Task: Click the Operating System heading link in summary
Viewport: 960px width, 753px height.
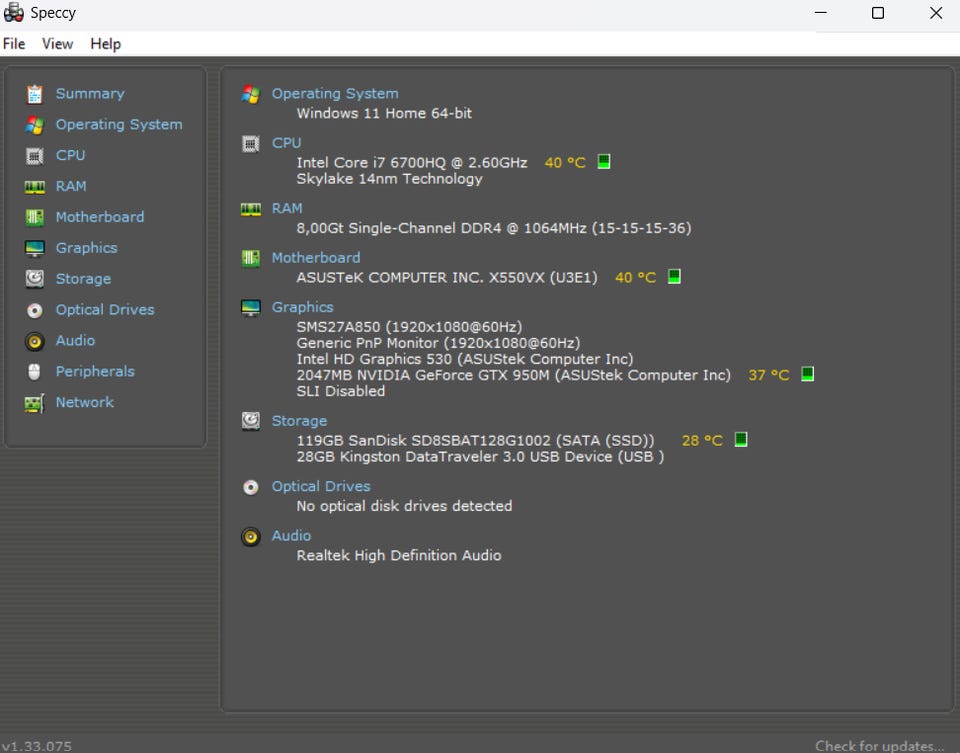Action: click(x=335, y=94)
